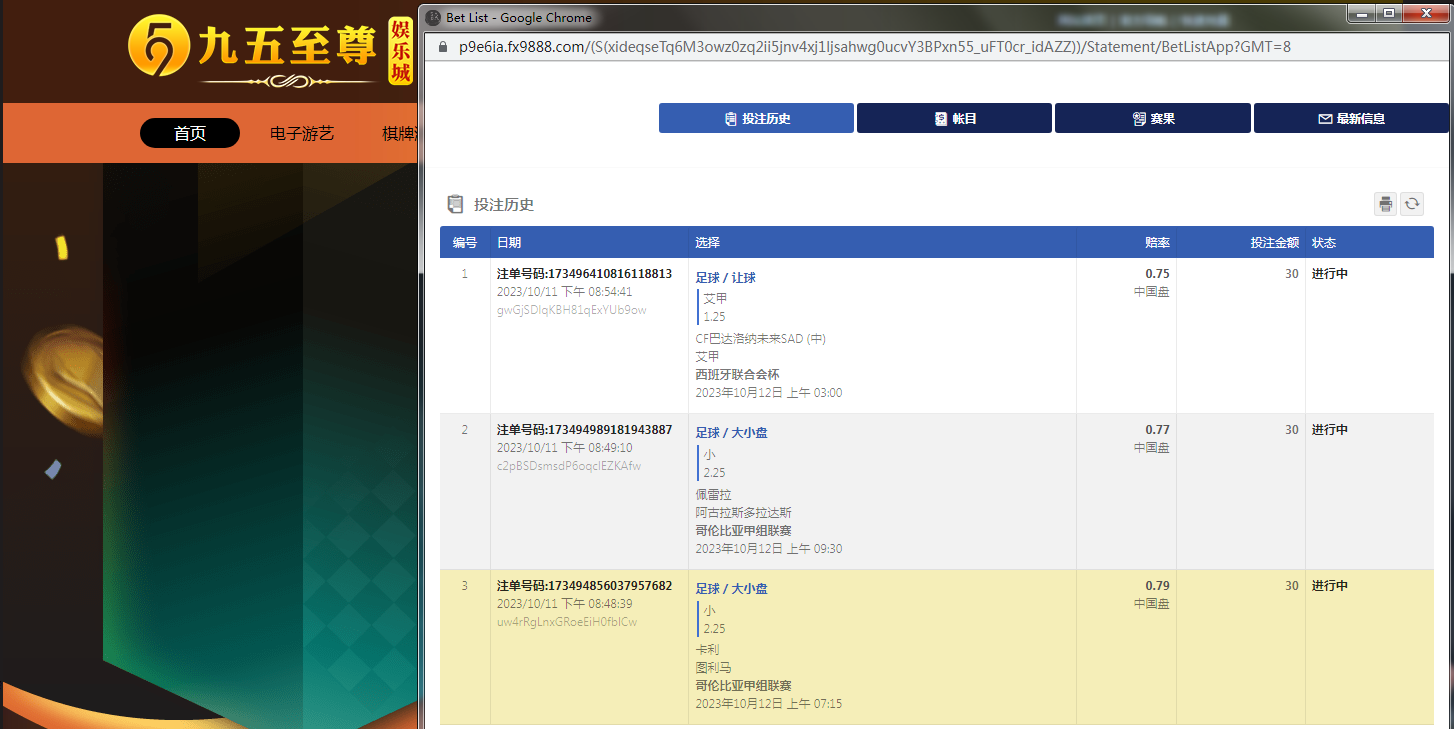Click 足球 / 大小盘 link in highlighted bet 3

point(731,589)
